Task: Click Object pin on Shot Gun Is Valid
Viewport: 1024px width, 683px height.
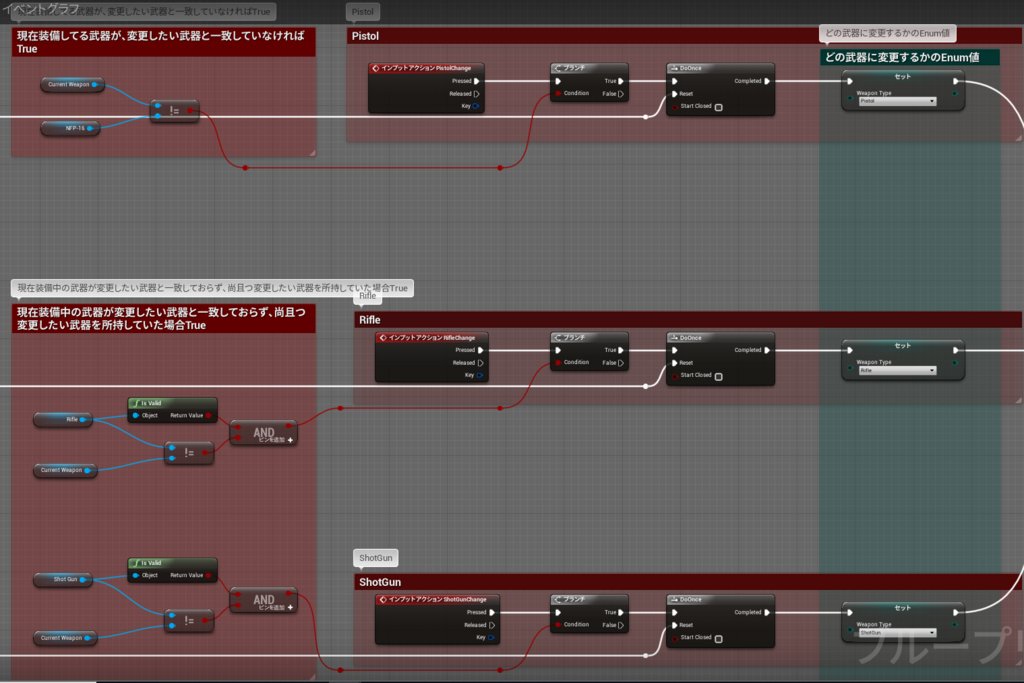Action: pos(136,575)
